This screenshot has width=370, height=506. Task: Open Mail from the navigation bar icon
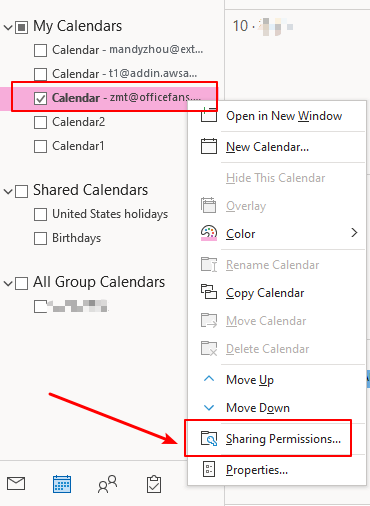click(x=16, y=483)
